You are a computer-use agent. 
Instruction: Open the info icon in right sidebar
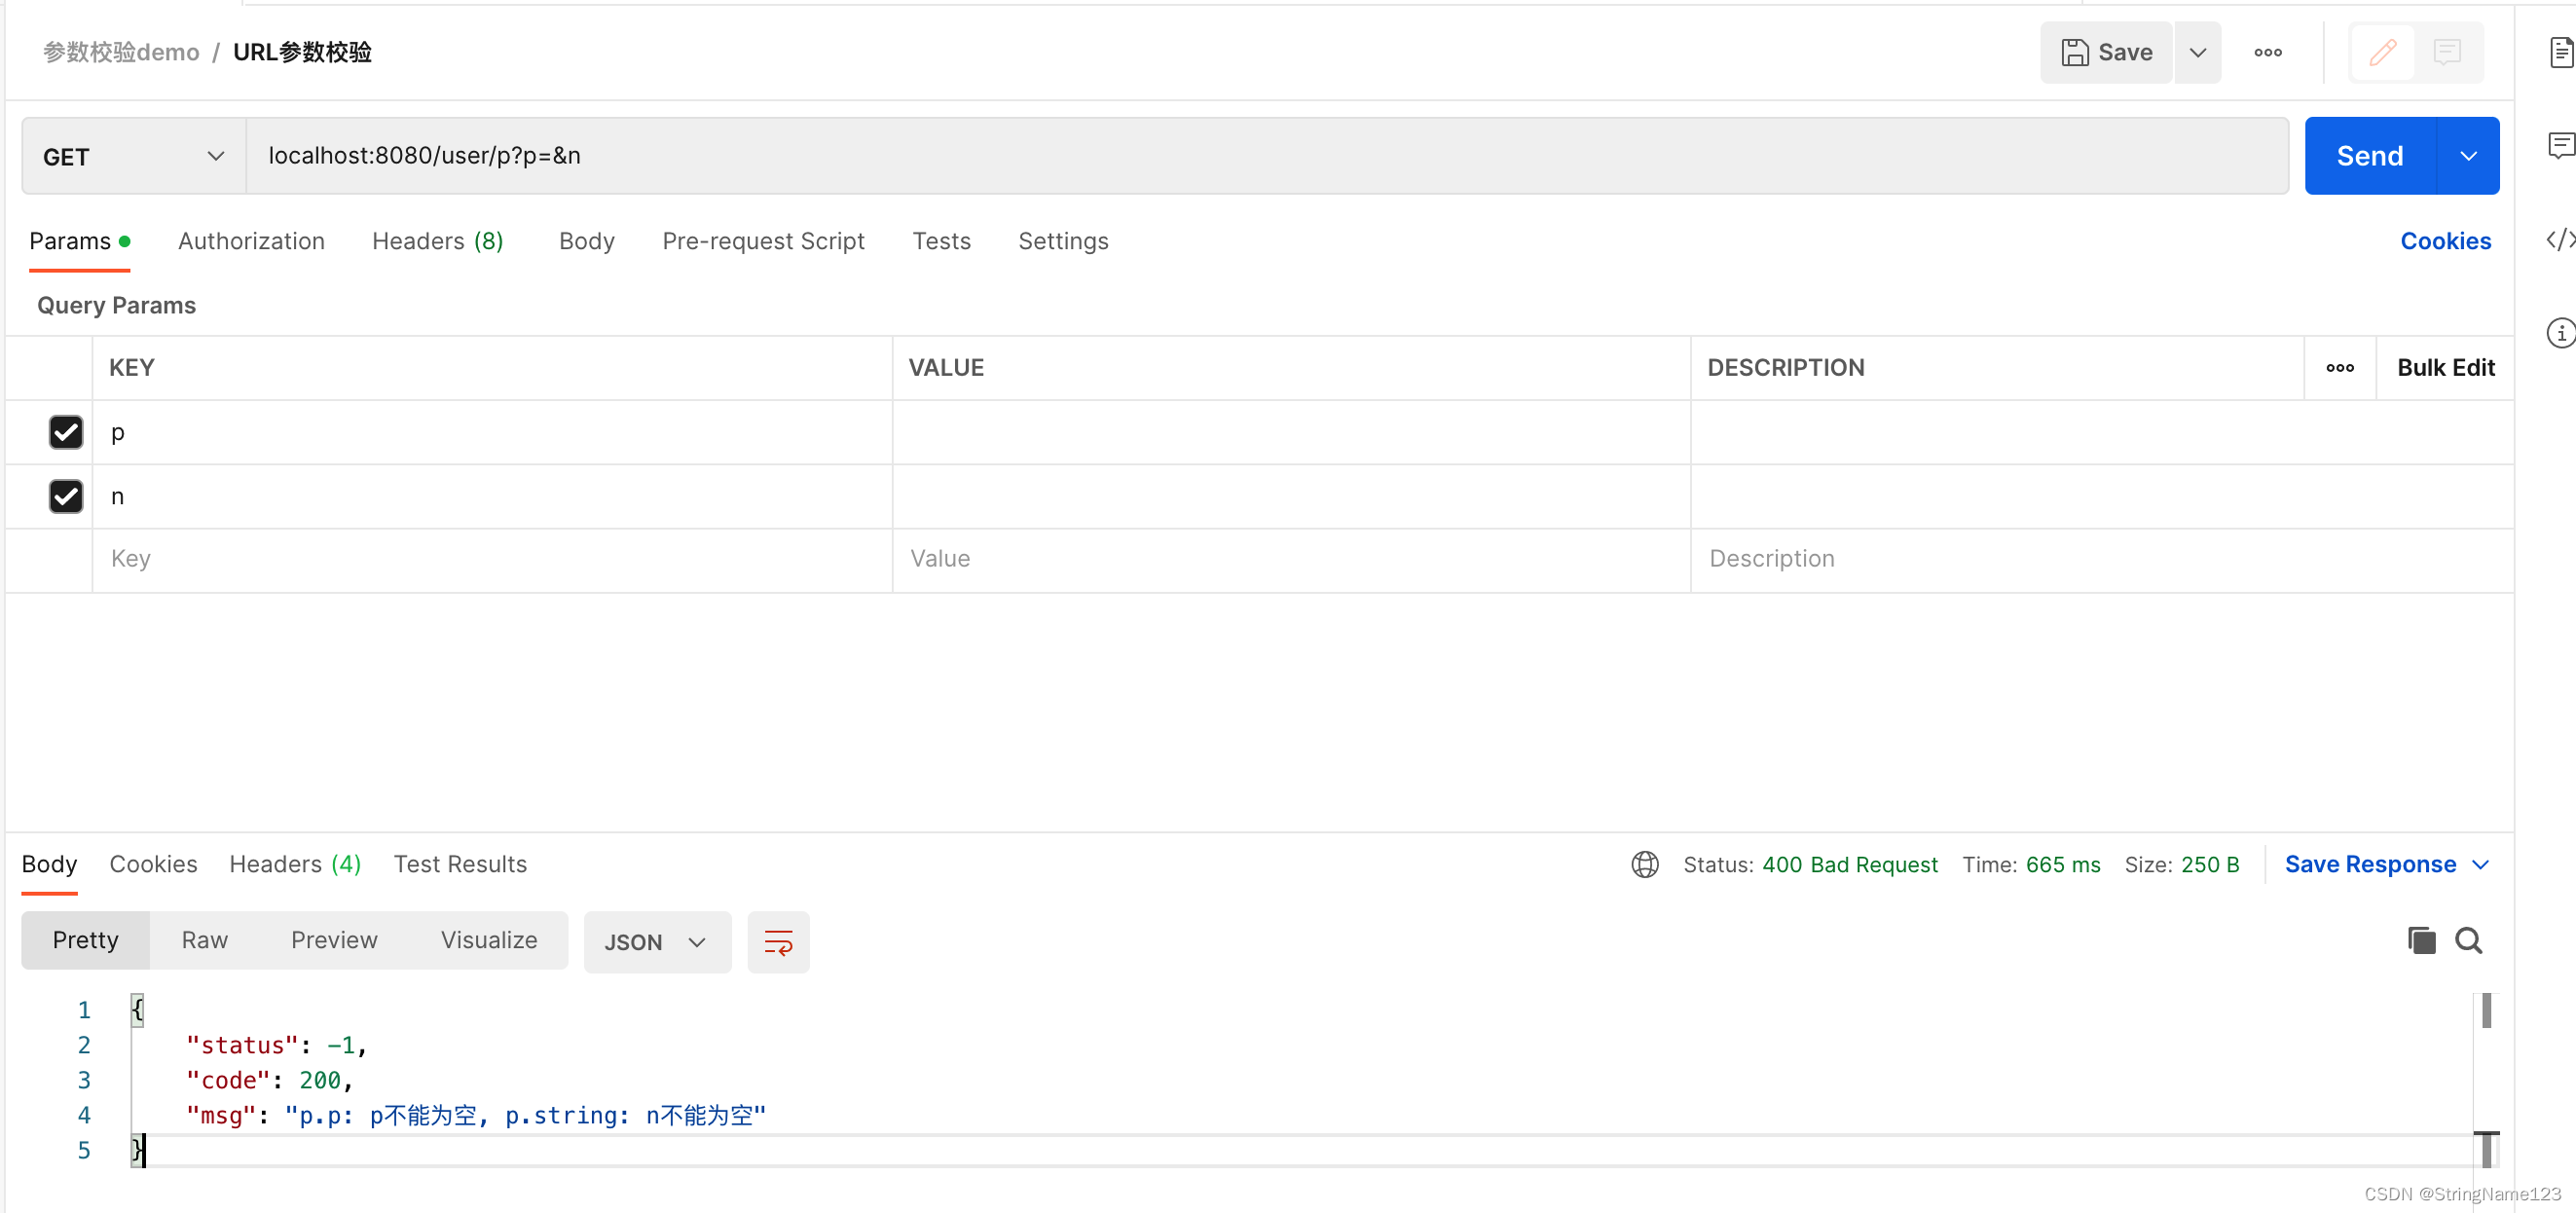pyautogui.click(x=2559, y=333)
